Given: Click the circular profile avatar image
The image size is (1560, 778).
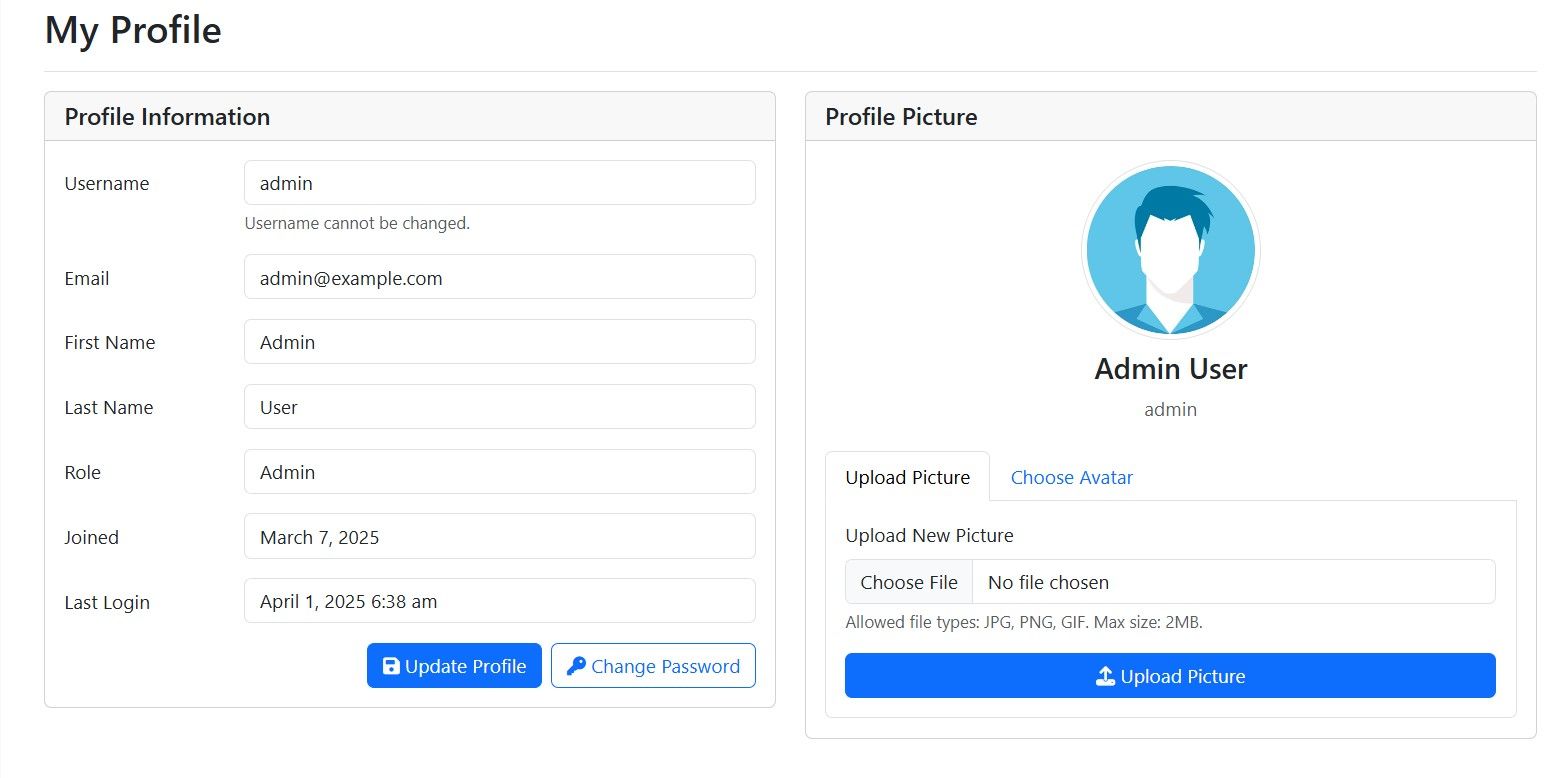Looking at the screenshot, I should coord(1170,249).
